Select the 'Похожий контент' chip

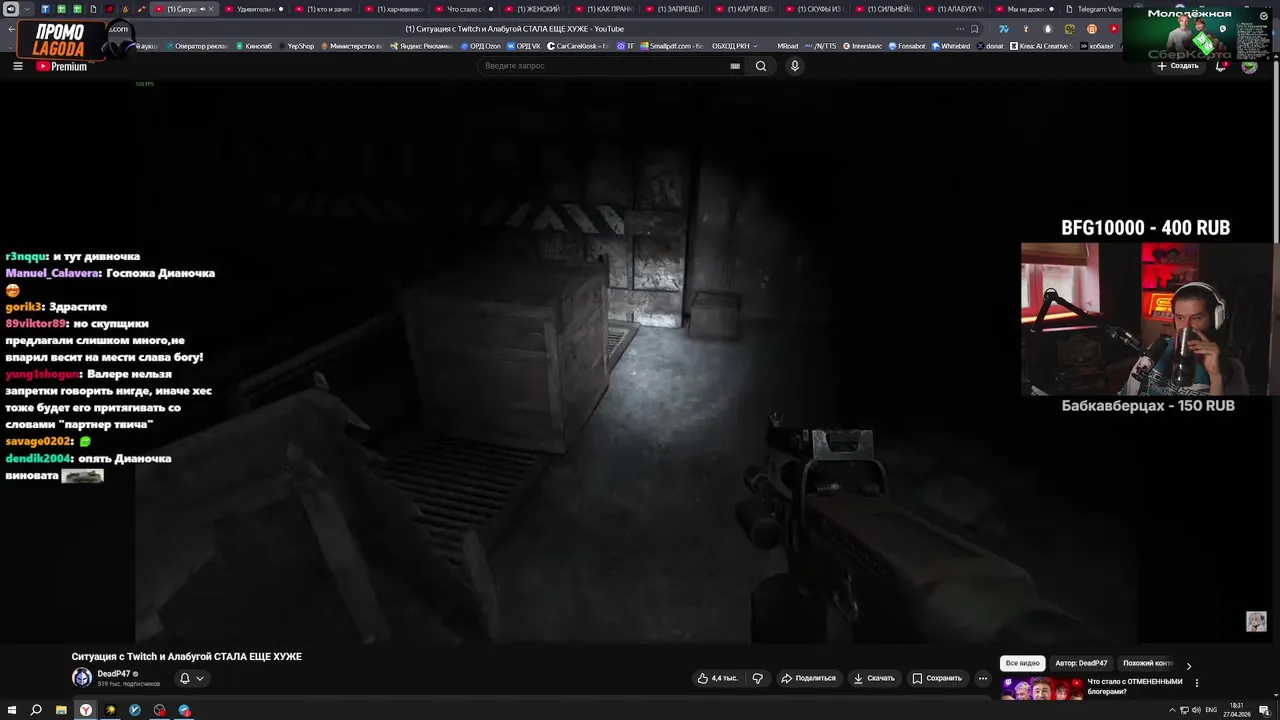pyautogui.click(x=1148, y=663)
